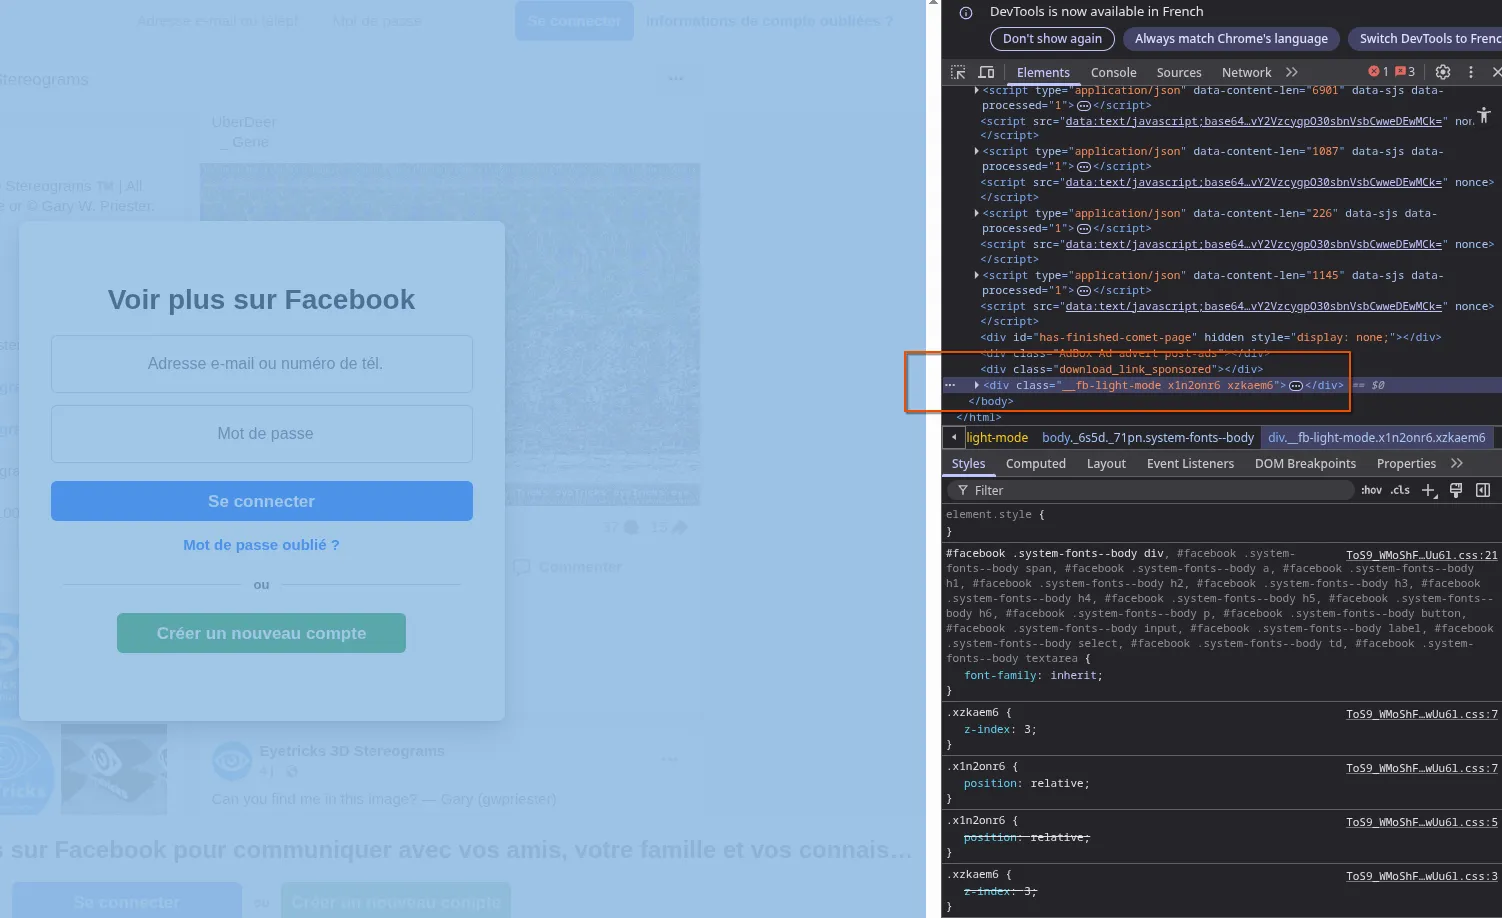The width and height of the screenshot is (1502, 918).
Task: Toggle the device toolbar icon
Action: (x=986, y=72)
